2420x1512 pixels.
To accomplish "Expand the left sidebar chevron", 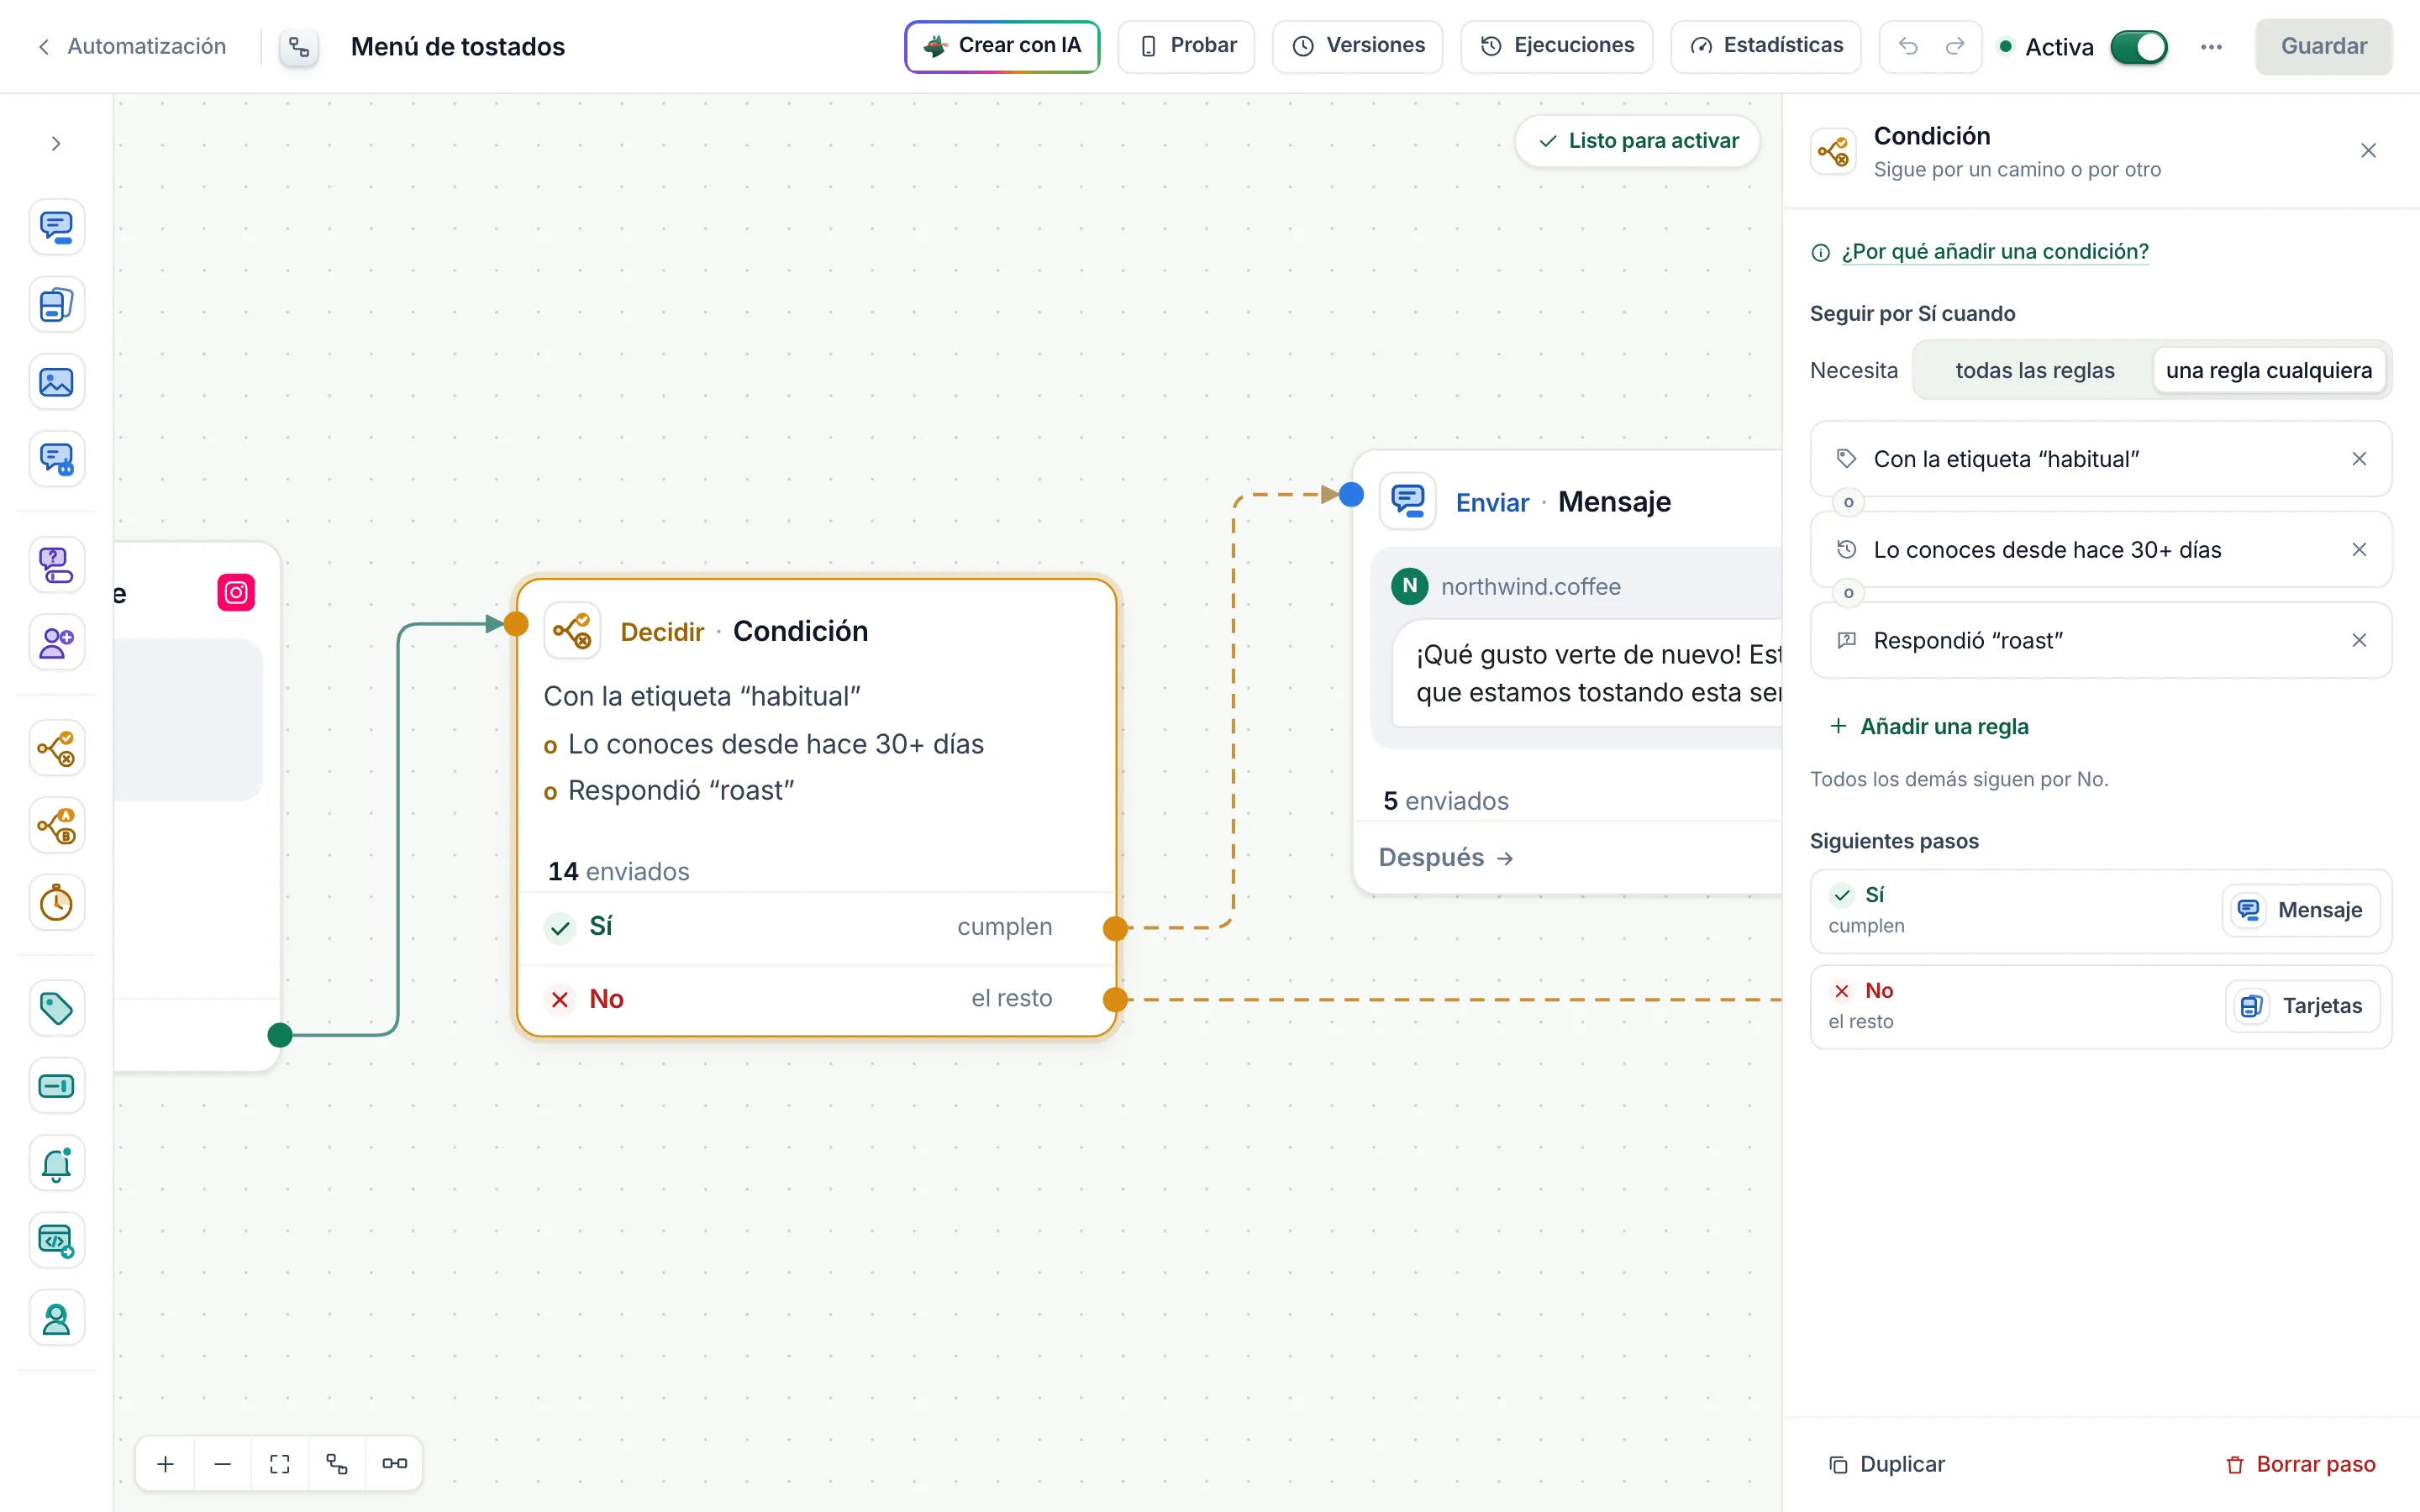I will tap(56, 144).
